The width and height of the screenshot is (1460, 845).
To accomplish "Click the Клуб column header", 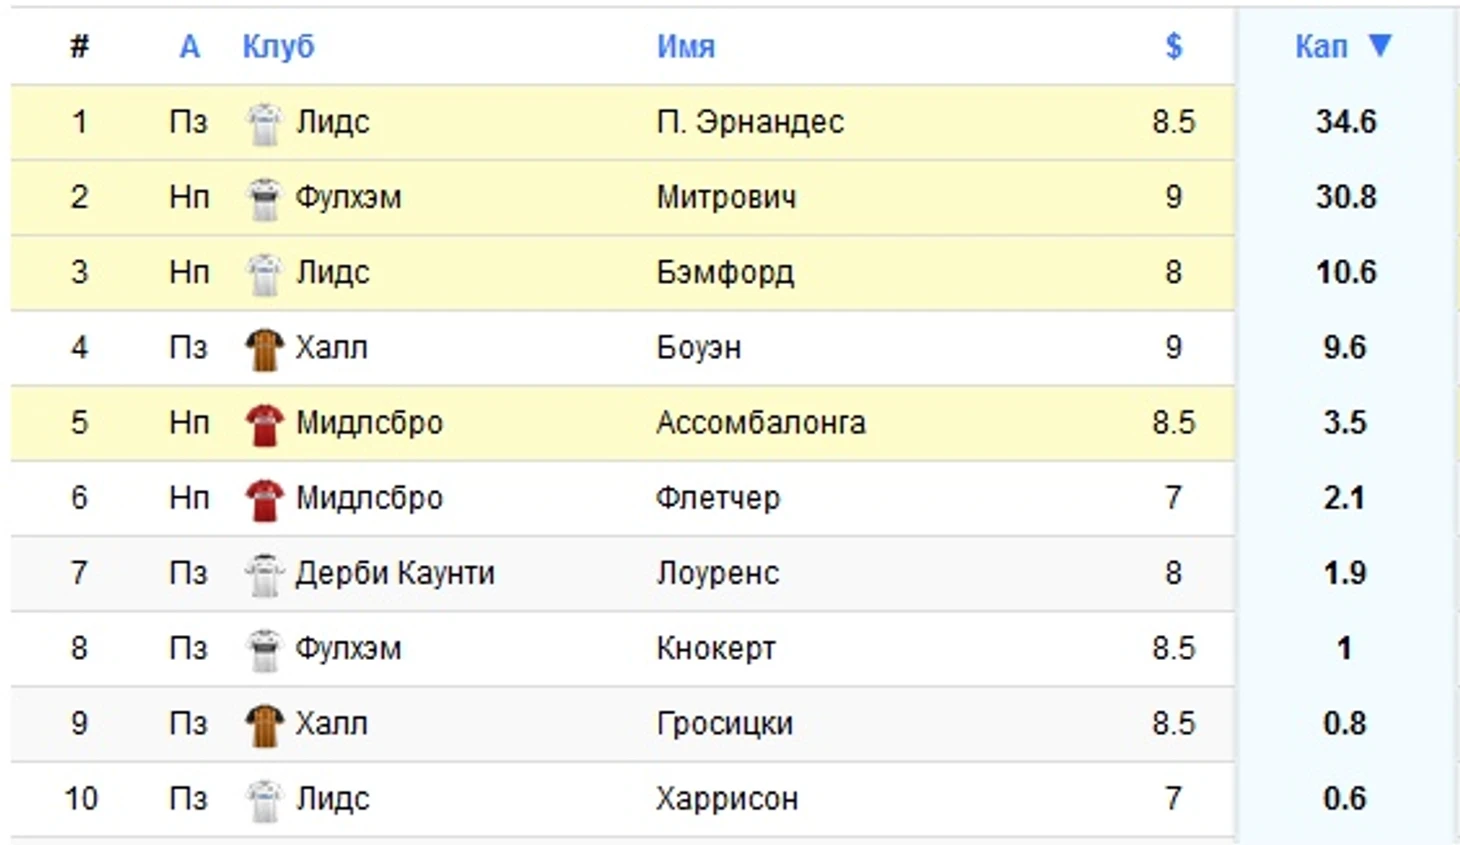I will [278, 45].
